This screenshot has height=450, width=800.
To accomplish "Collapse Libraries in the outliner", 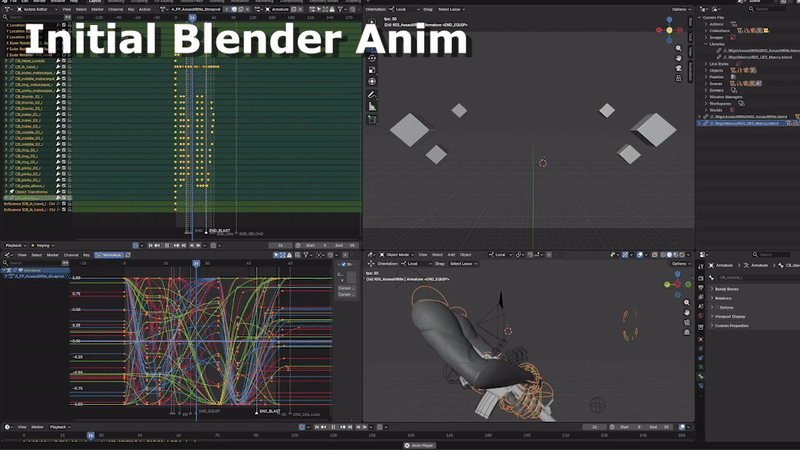I will (x=706, y=44).
